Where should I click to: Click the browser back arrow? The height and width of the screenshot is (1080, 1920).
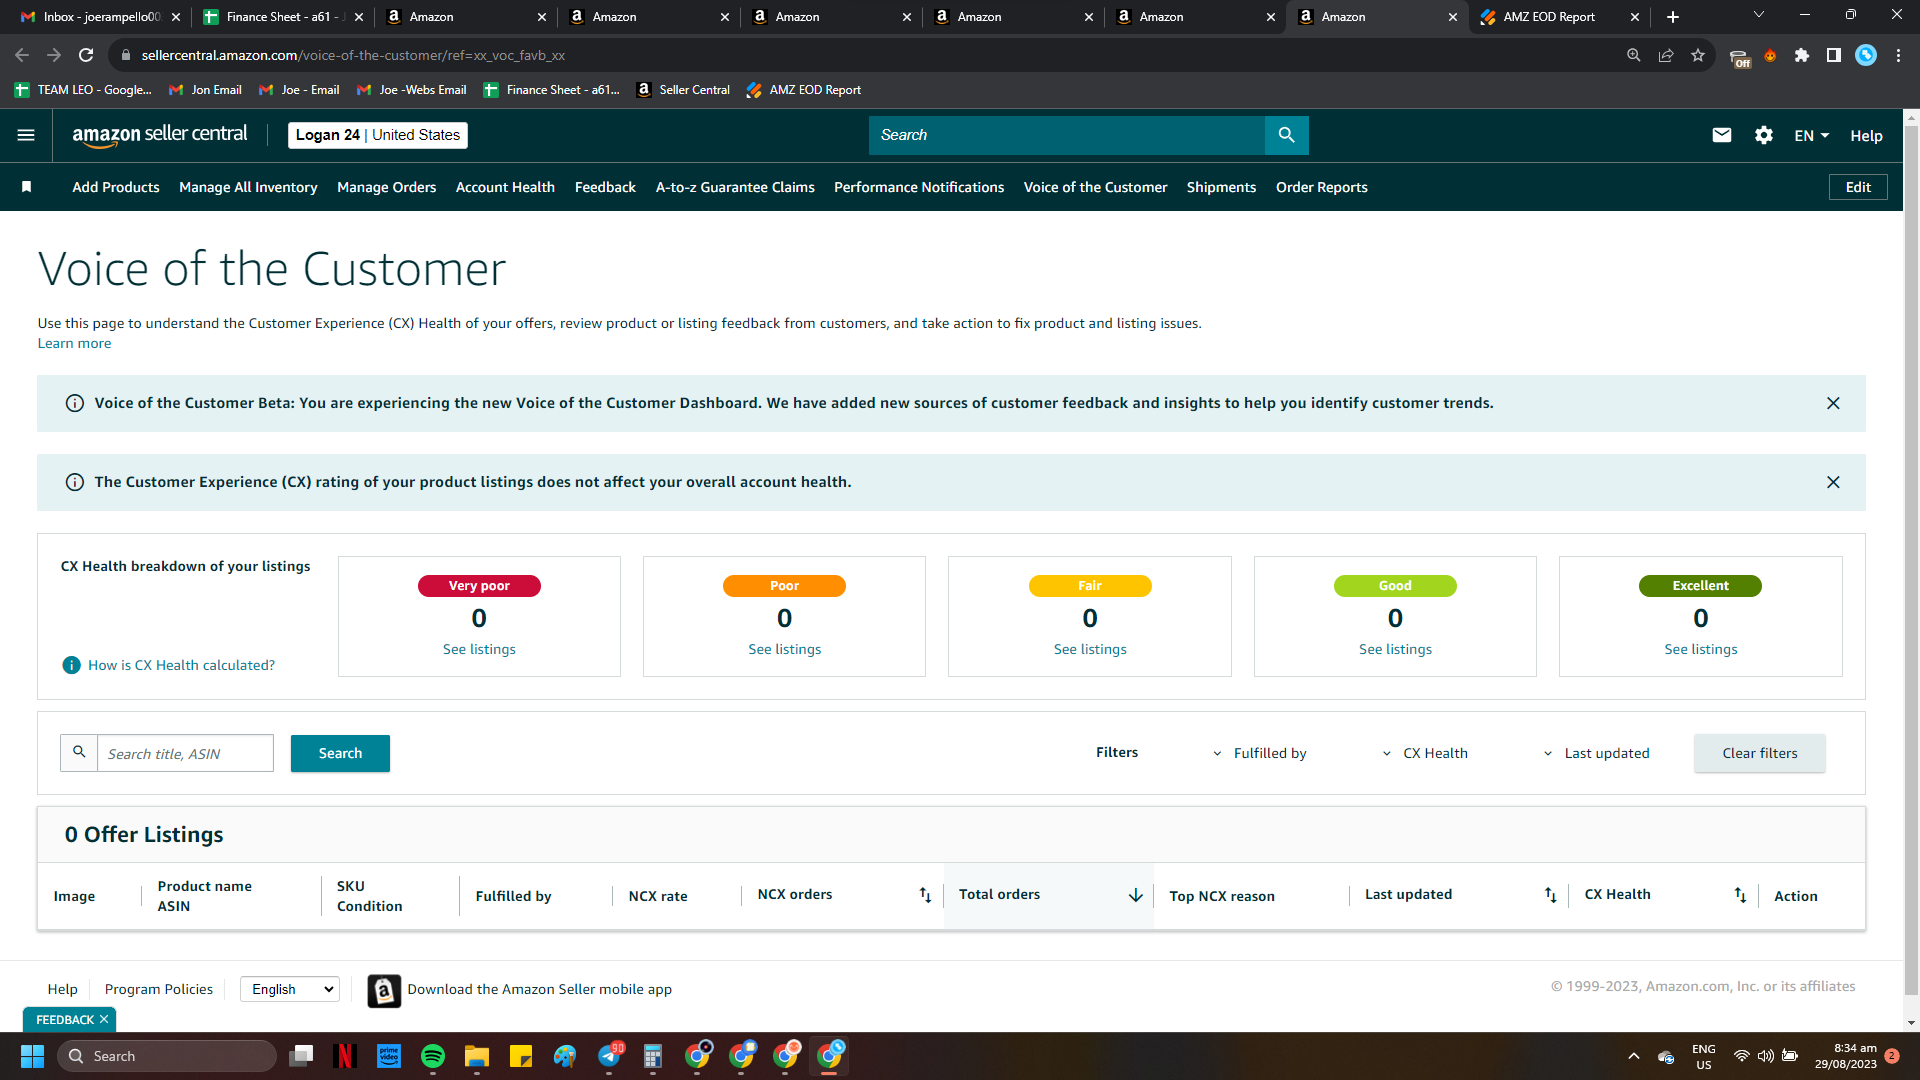pos(22,55)
